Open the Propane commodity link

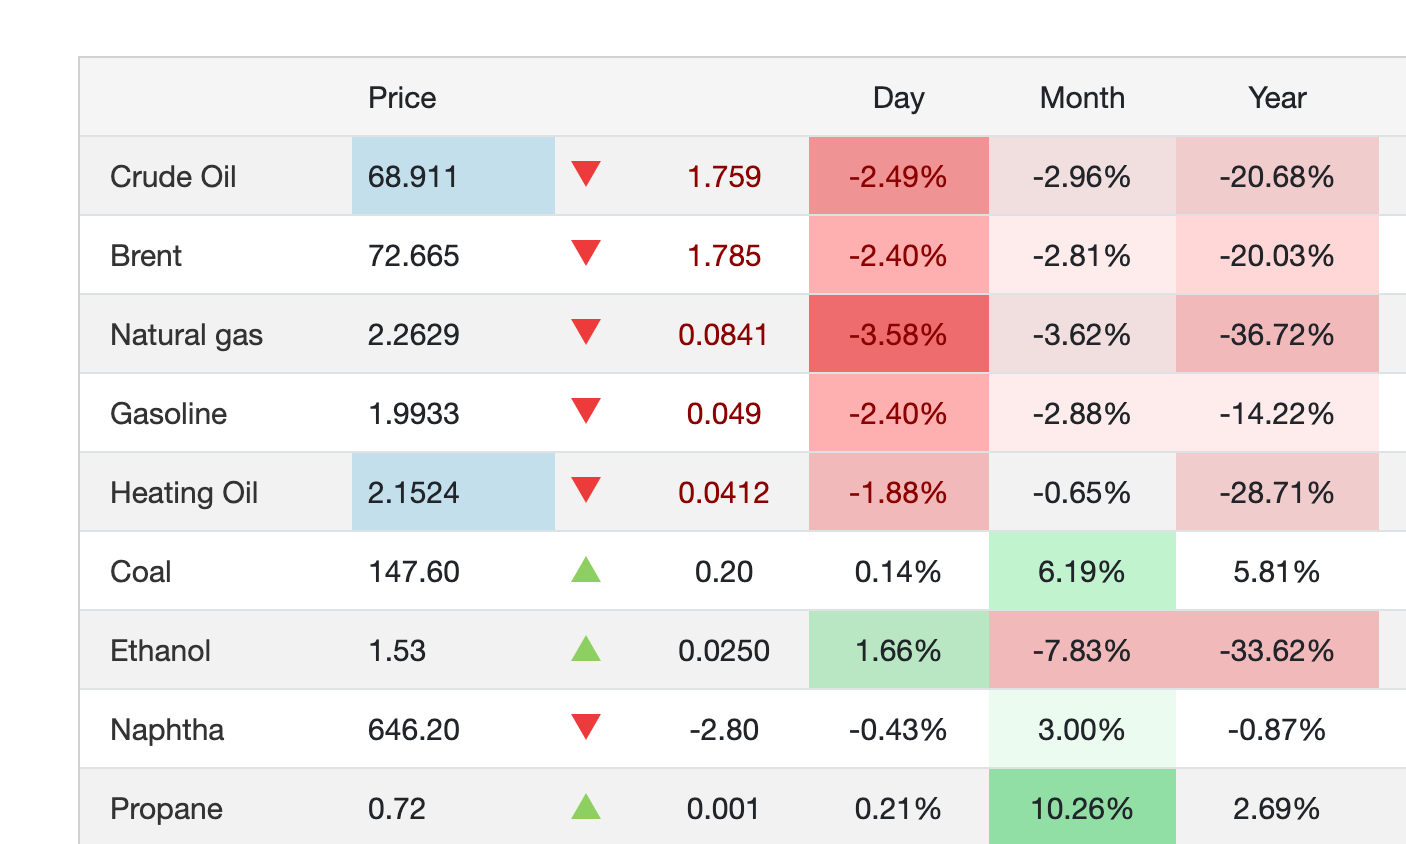[167, 809]
